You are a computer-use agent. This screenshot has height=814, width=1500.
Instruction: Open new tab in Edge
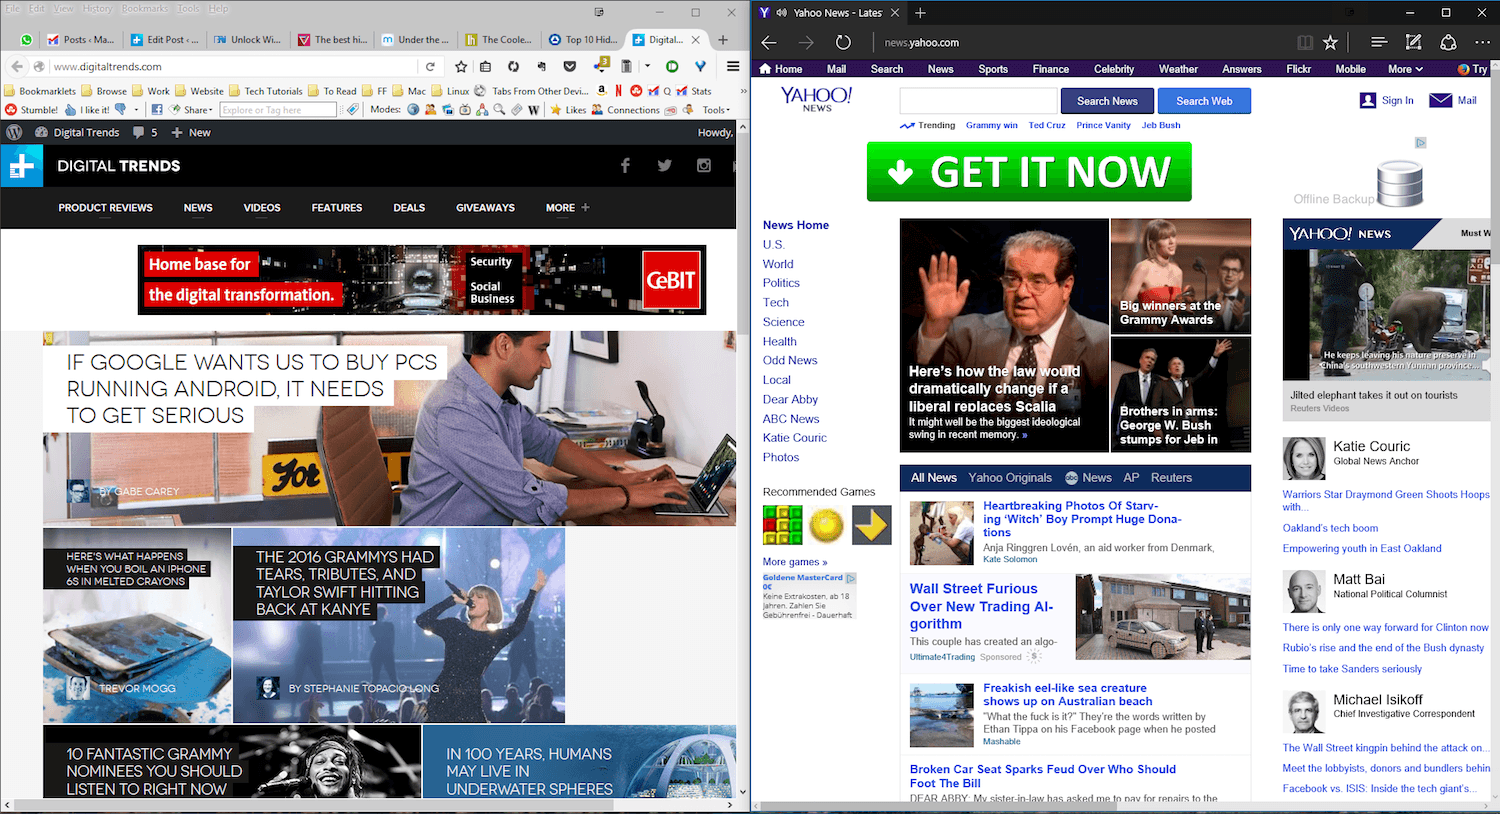click(x=920, y=13)
